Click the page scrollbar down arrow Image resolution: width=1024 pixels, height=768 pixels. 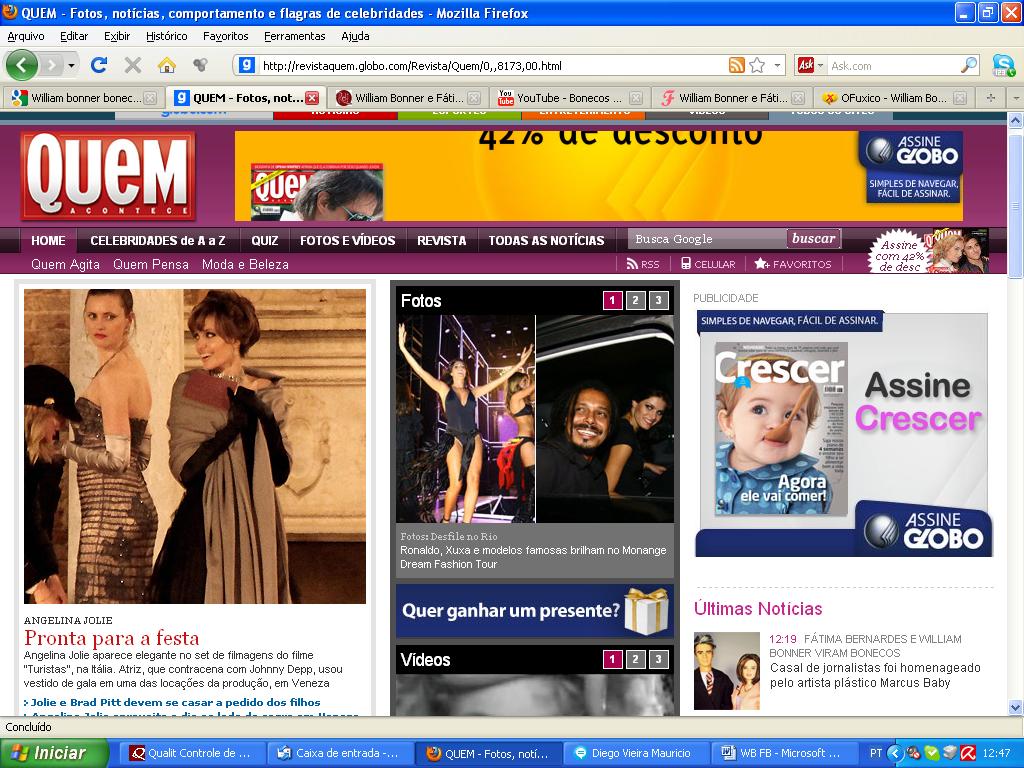coord(1016,707)
